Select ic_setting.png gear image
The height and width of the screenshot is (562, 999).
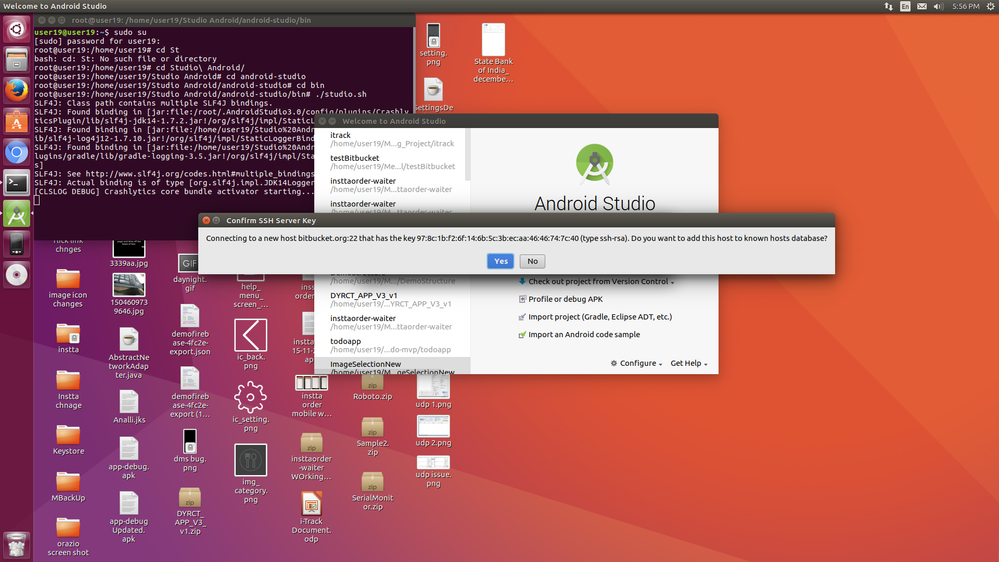(250, 407)
